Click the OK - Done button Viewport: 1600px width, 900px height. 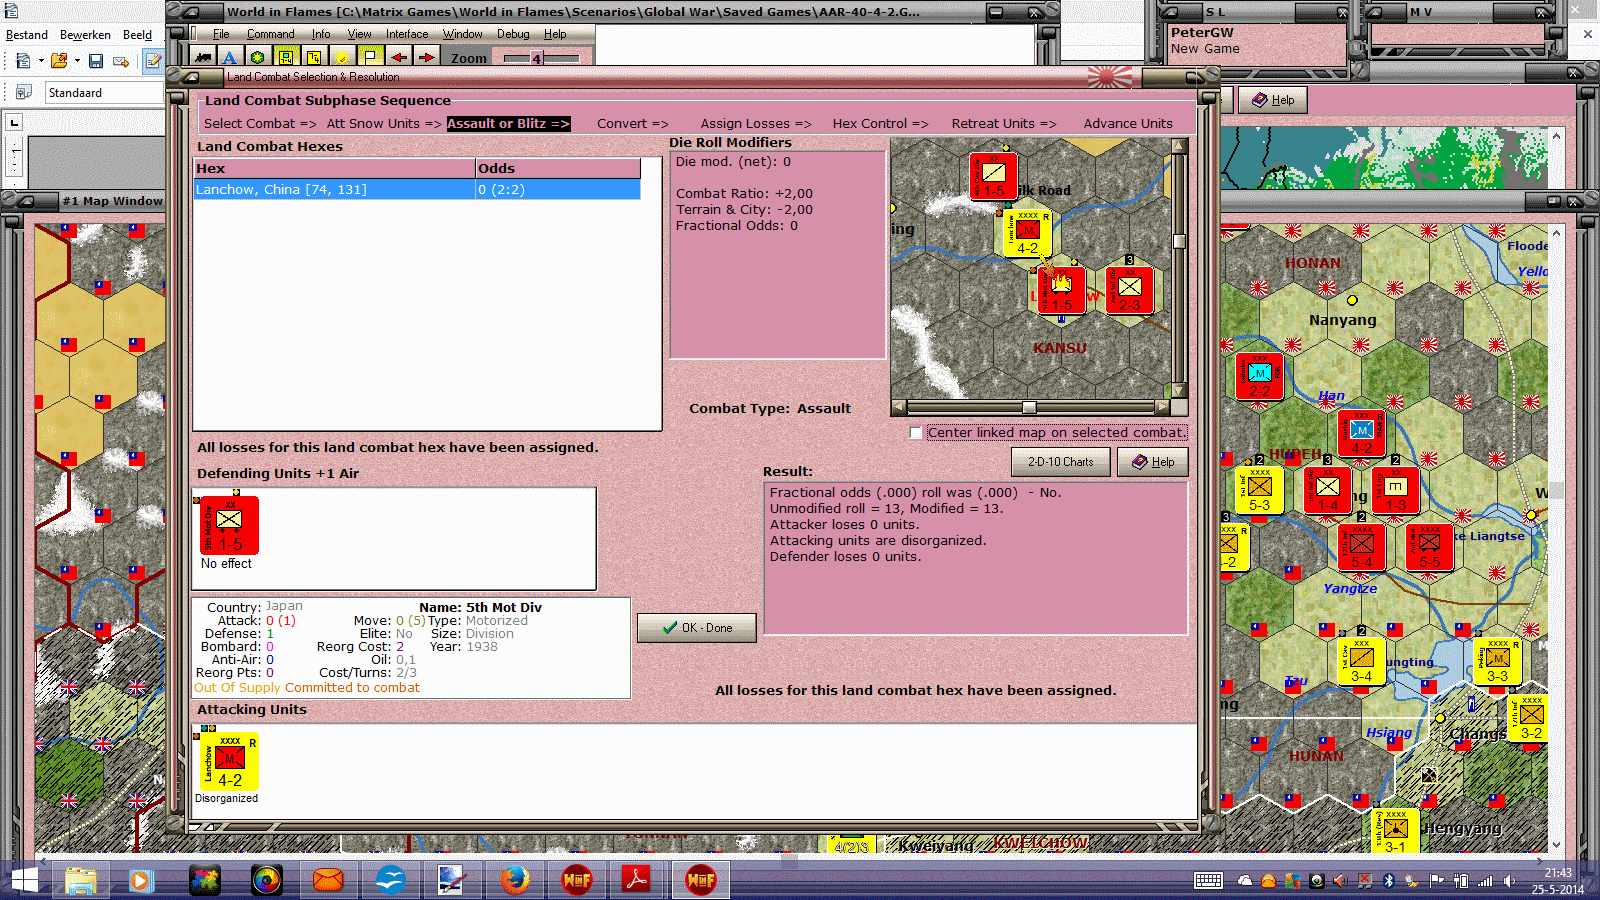pyautogui.click(x=697, y=628)
